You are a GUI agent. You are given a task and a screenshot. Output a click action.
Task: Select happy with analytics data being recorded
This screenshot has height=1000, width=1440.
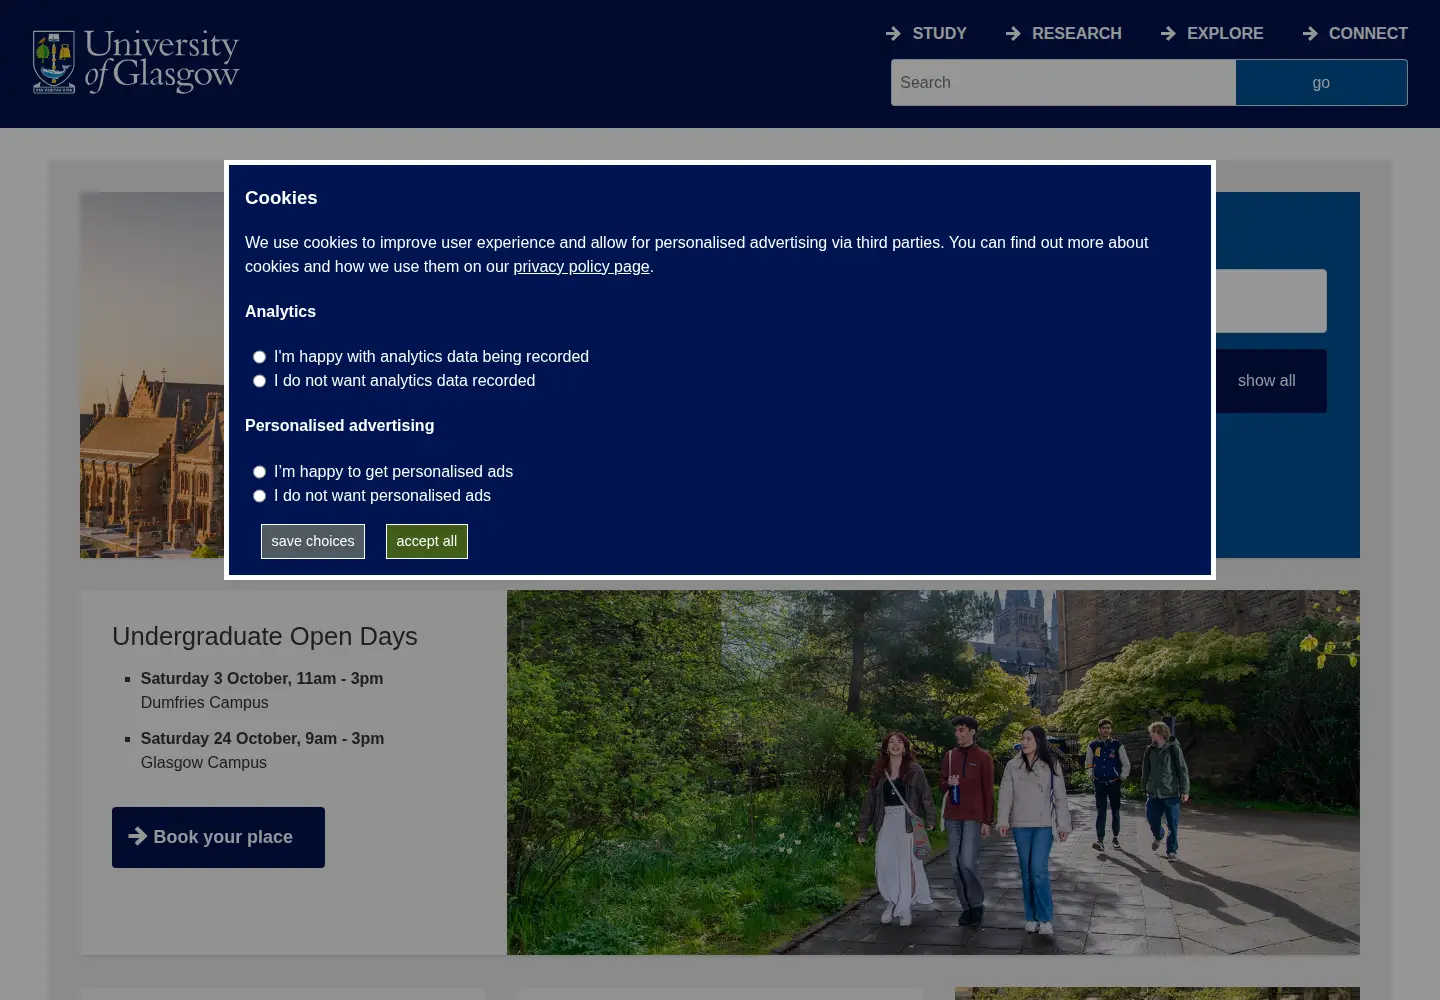(x=259, y=357)
